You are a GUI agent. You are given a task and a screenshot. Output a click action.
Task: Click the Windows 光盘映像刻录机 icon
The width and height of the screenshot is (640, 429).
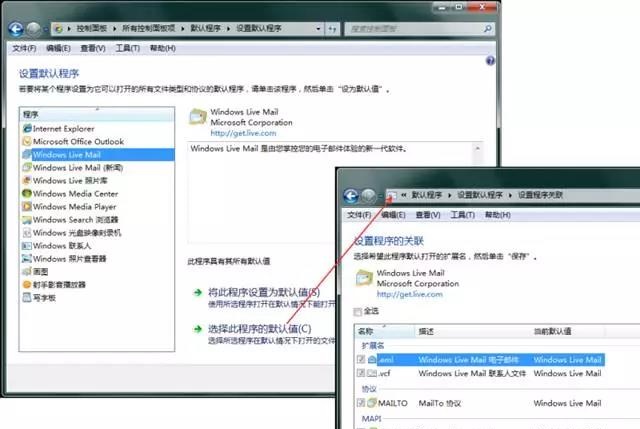click(x=27, y=233)
